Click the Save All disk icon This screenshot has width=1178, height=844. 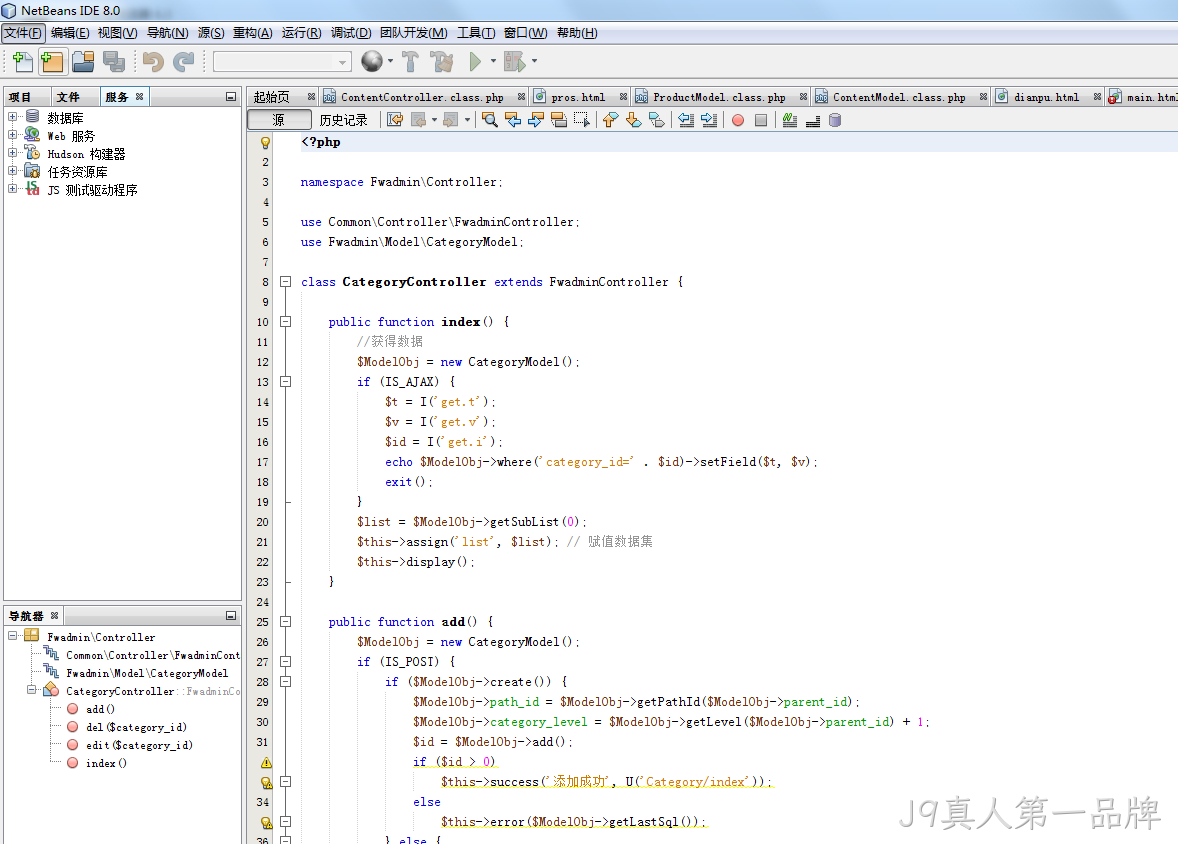(x=113, y=61)
